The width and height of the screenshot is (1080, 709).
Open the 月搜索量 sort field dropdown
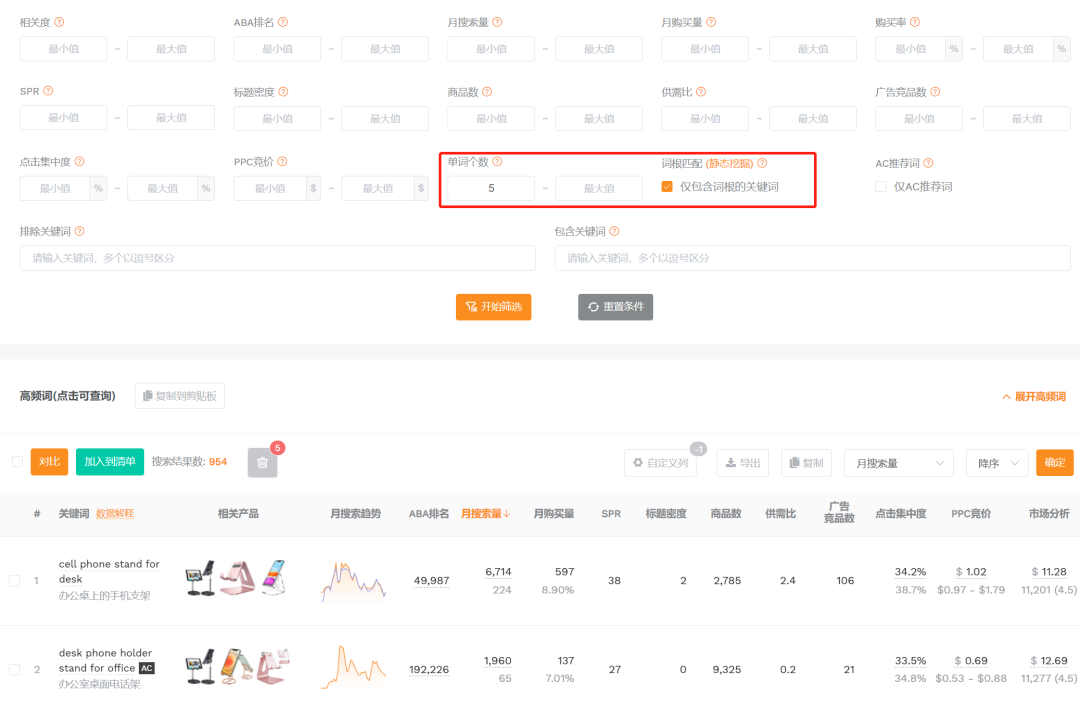click(x=898, y=462)
